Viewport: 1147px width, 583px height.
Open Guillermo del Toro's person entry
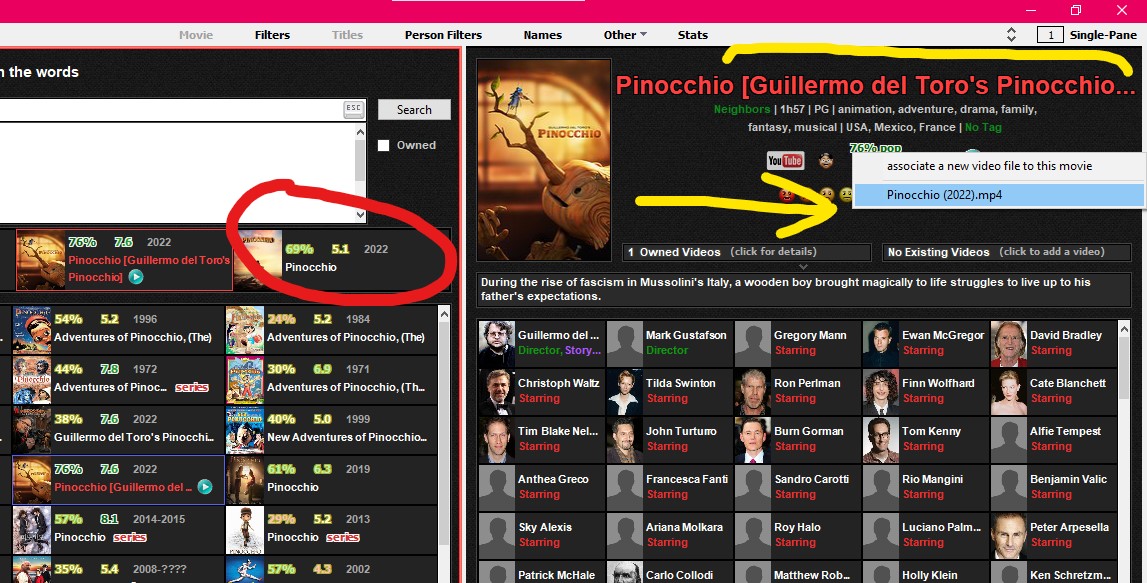click(541, 343)
